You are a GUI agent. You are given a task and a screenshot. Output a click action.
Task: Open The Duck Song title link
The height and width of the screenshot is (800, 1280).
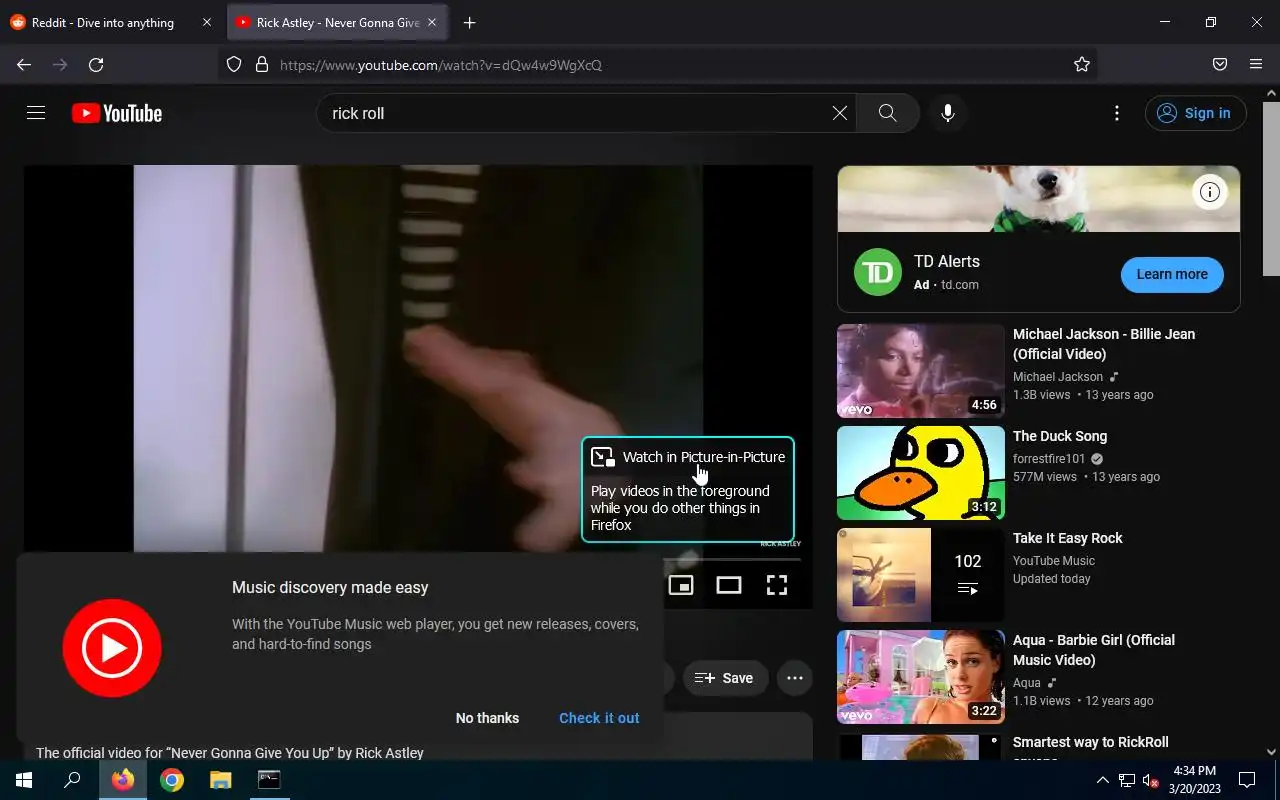click(x=1060, y=436)
